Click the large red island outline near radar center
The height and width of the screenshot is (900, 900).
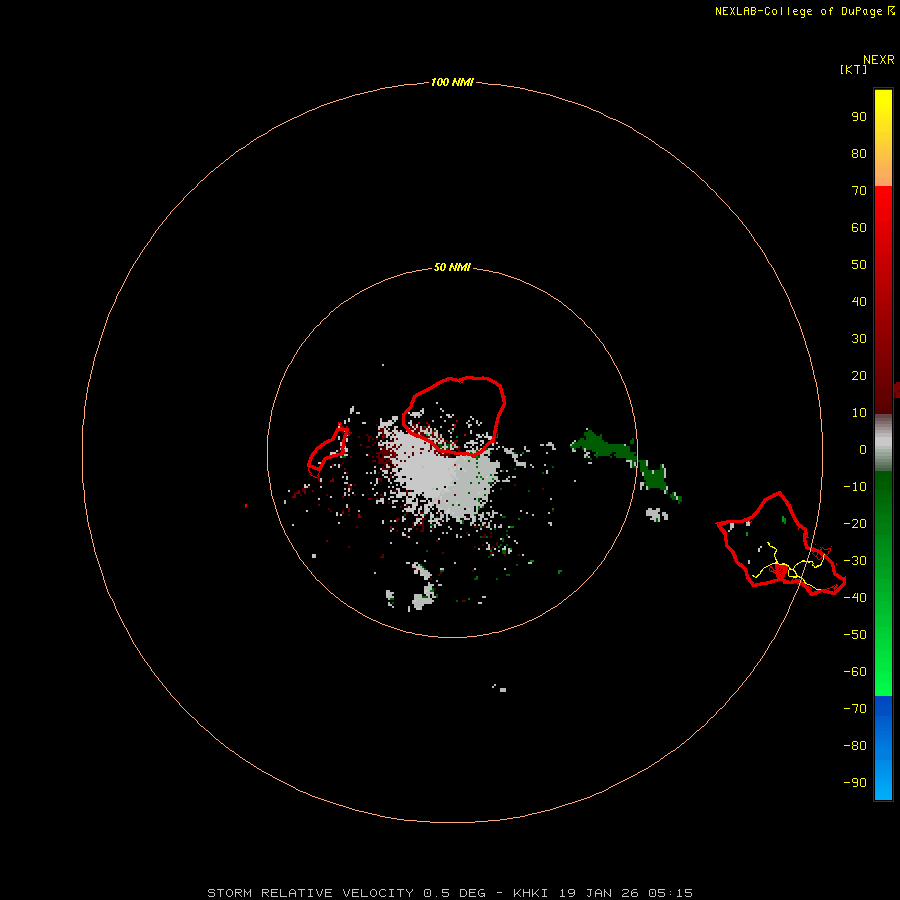click(x=454, y=416)
